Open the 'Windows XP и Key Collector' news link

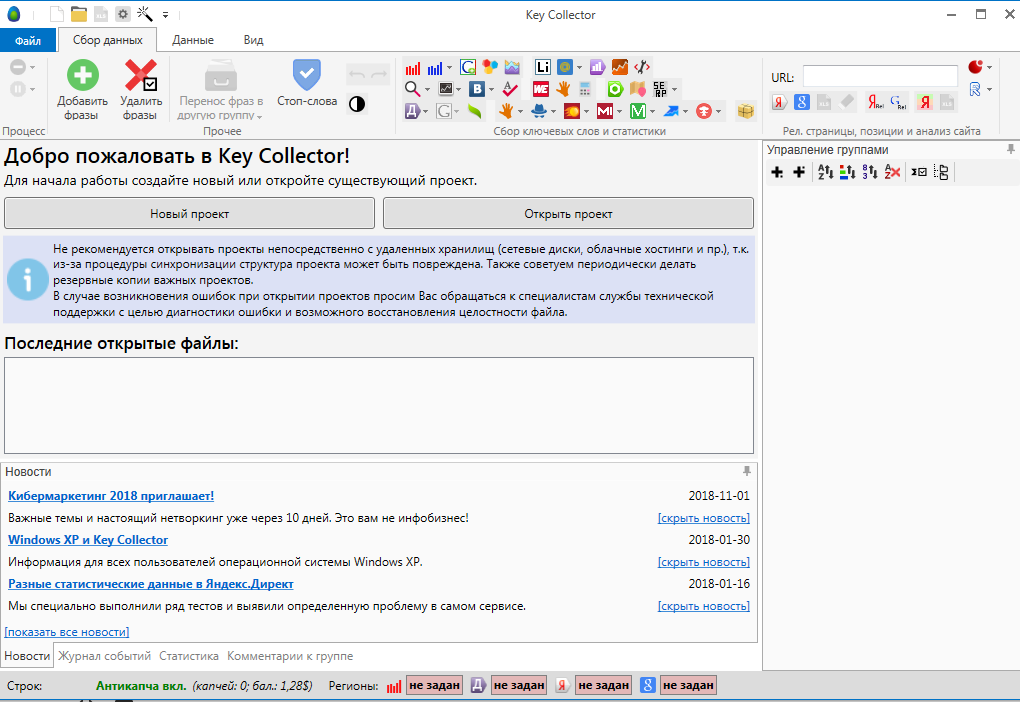[x=88, y=540]
